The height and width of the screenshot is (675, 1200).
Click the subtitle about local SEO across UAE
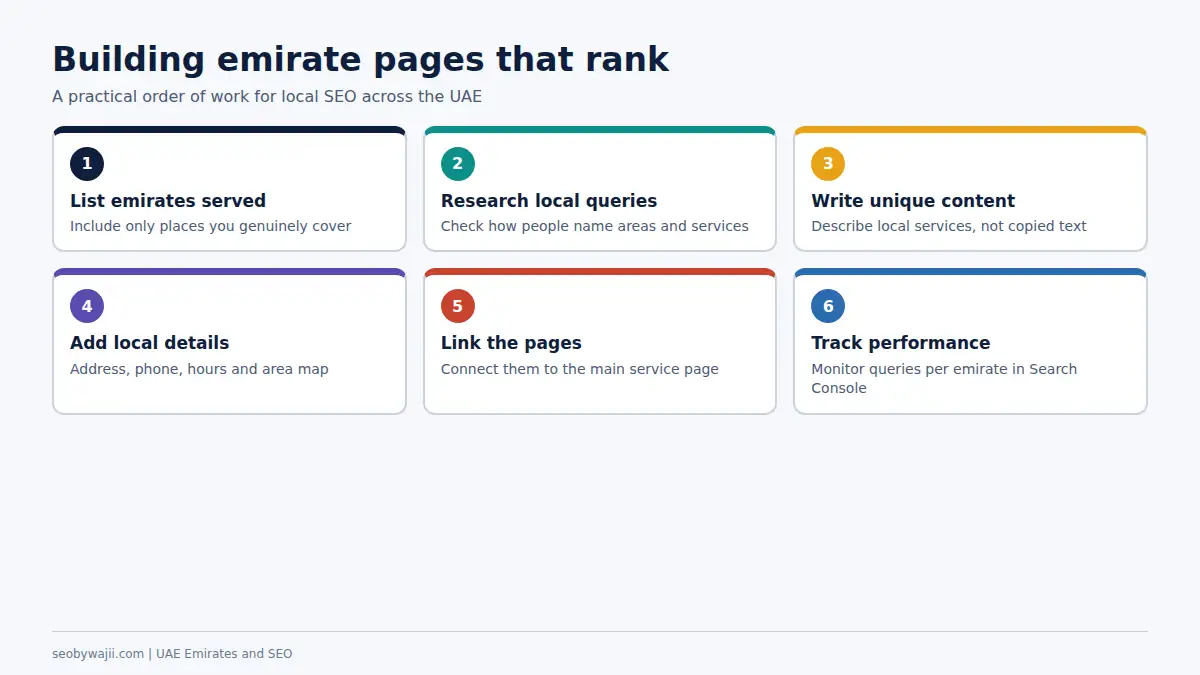coord(267,97)
